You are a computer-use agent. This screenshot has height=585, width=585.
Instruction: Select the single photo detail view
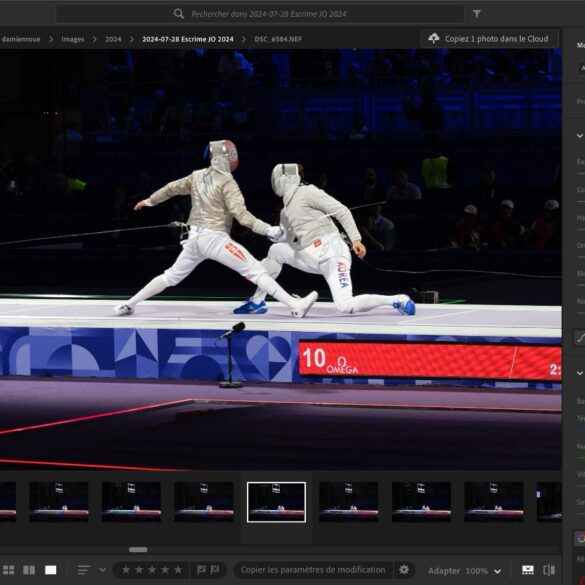coord(51,570)
